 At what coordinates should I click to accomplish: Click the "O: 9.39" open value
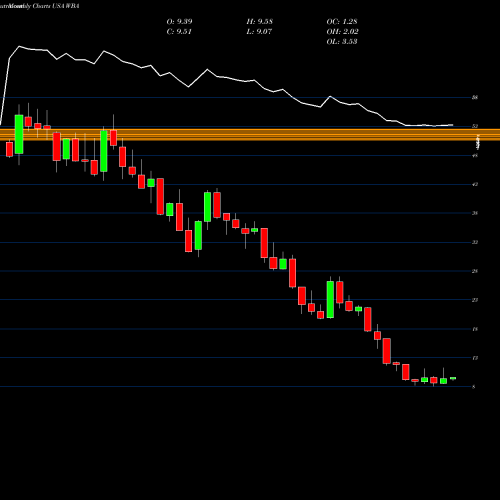click(x=179, y=22)
